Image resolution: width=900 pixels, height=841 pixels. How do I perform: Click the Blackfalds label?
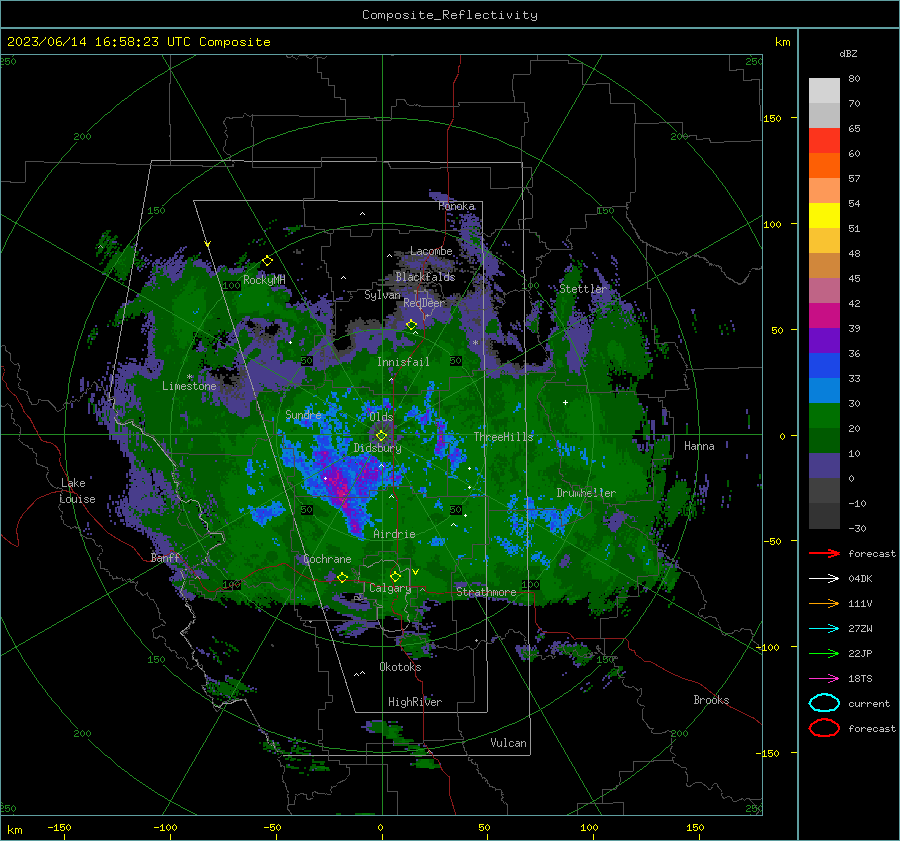click(425, 277)
